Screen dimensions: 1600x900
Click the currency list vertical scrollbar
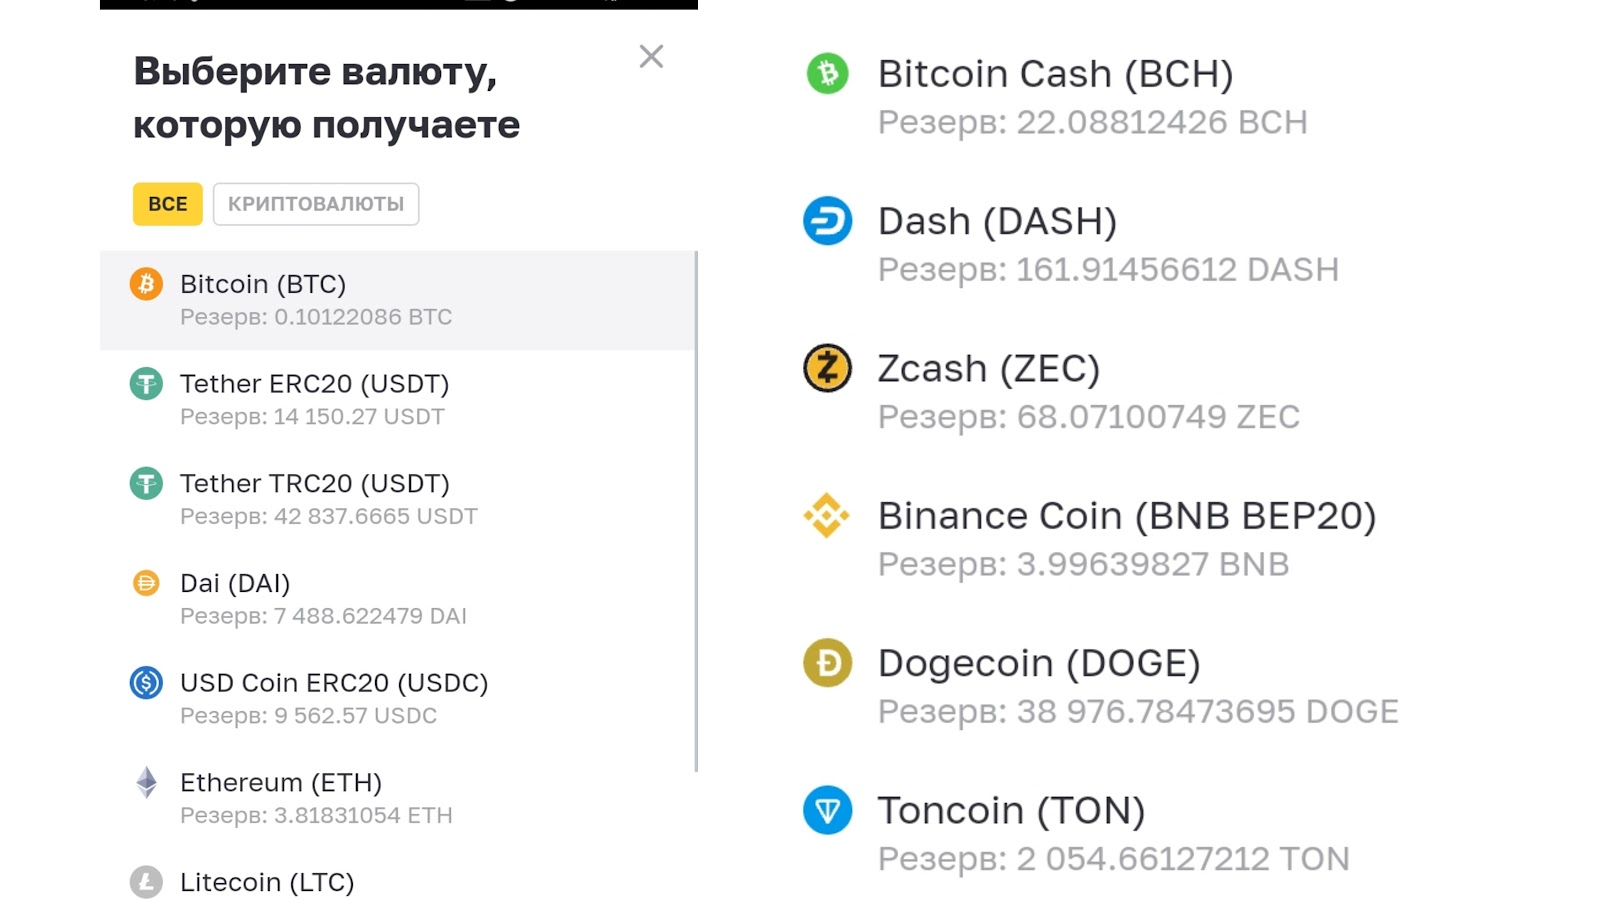point(696,510)
